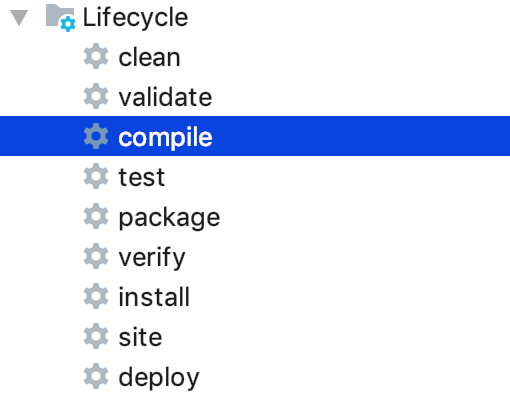Select the verify lifecycle phase
The image size is (510, 396).
[152, 258]
